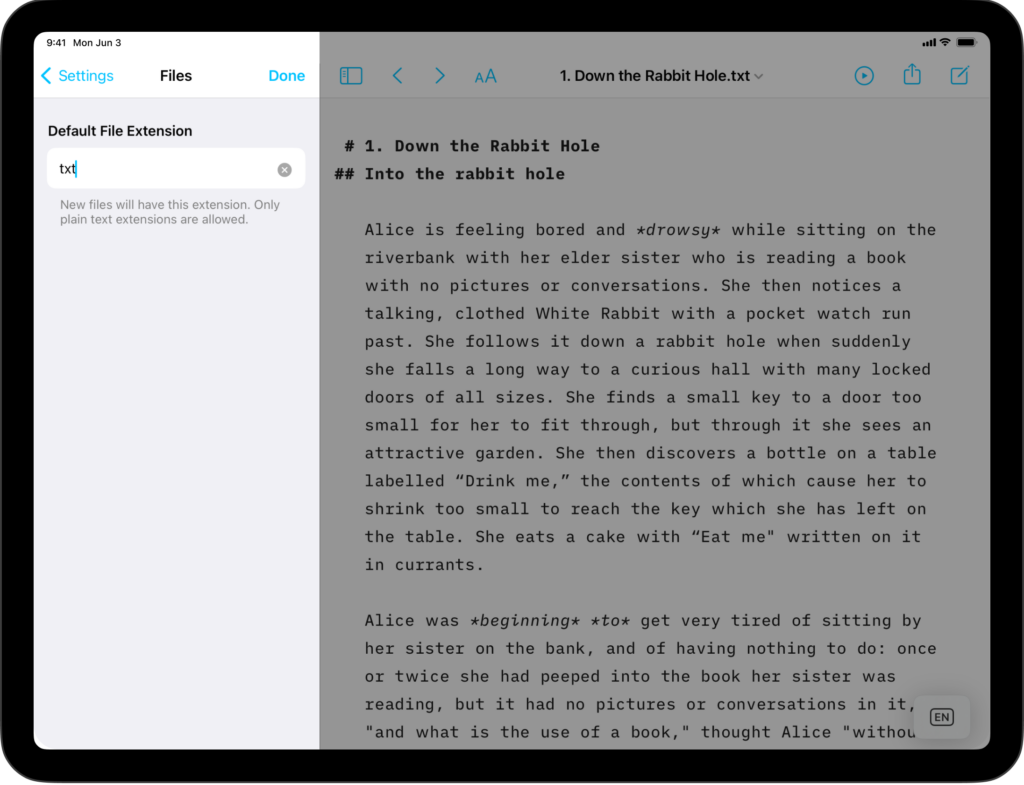Create a new document with the compose icon
Screen dimensions: 1024x785
pos(959,75)
